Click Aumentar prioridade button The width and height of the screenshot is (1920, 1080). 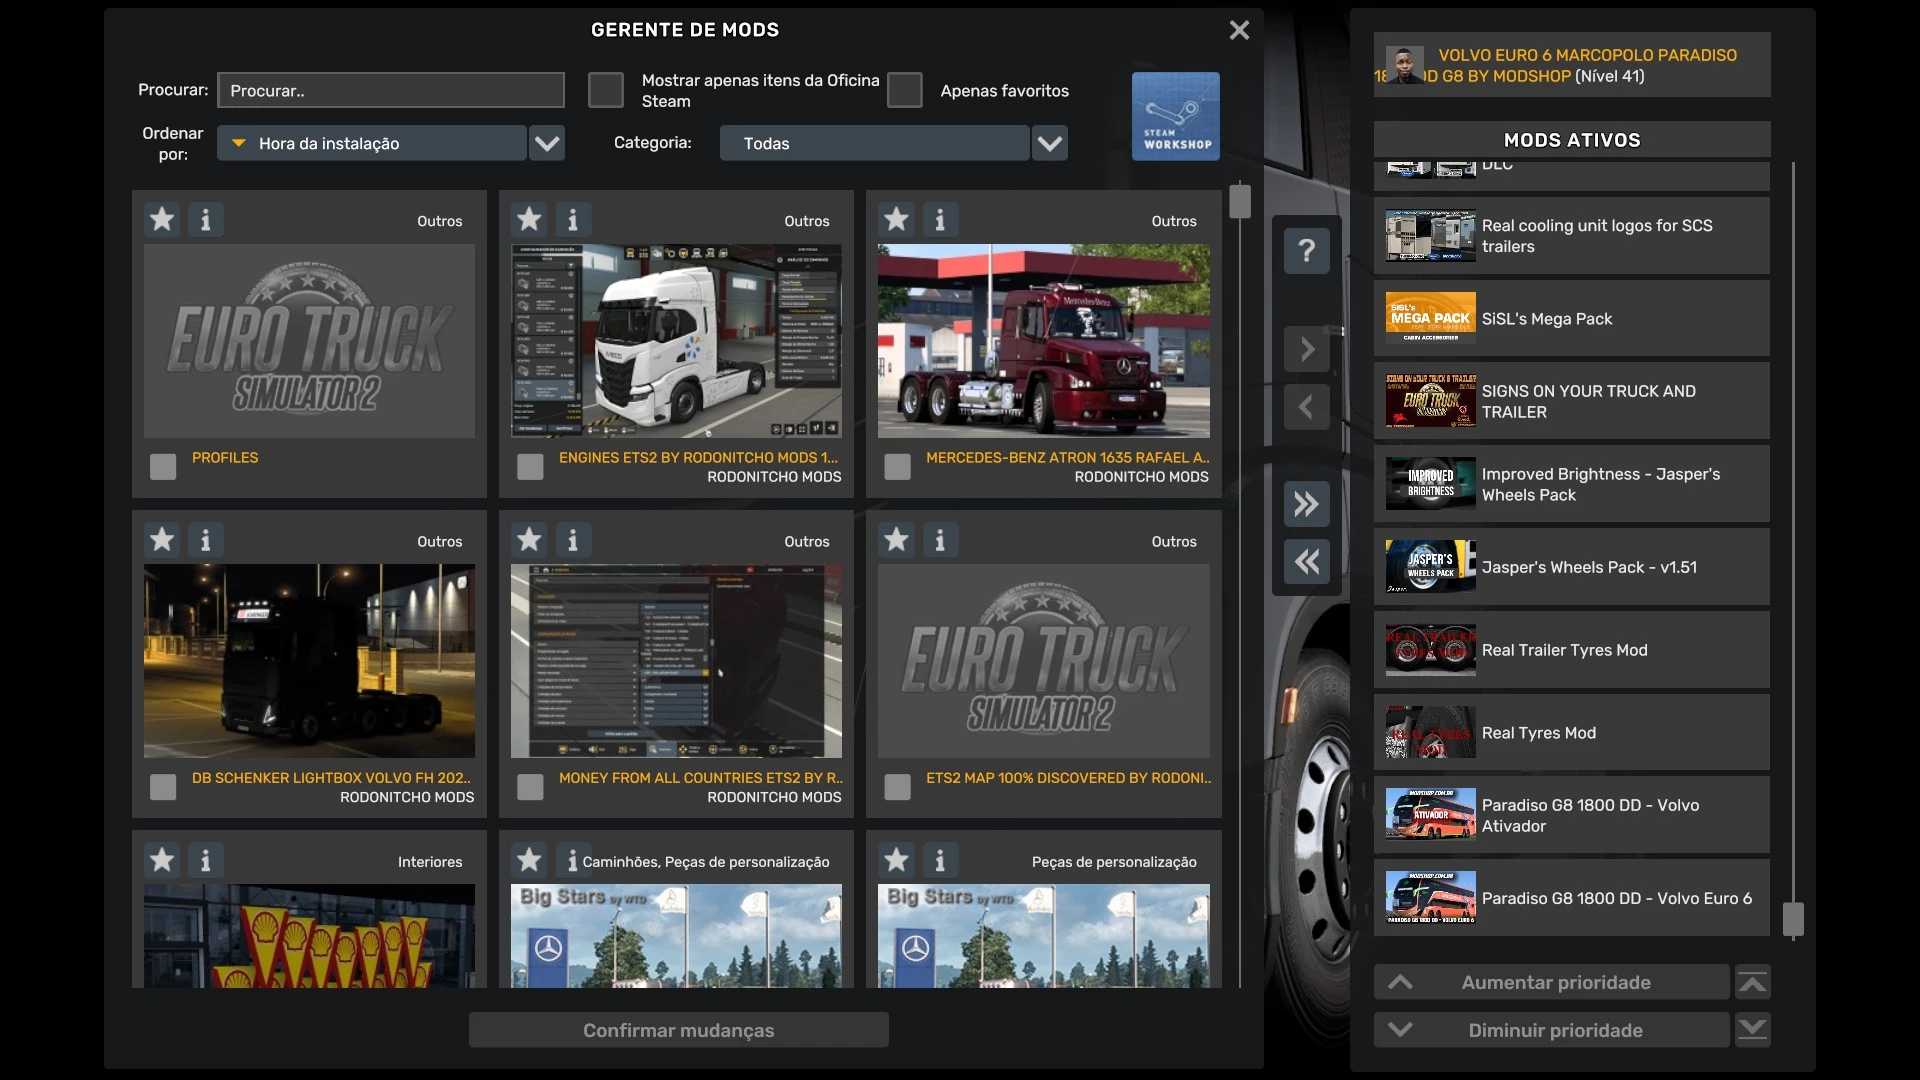click(1551, 983)
